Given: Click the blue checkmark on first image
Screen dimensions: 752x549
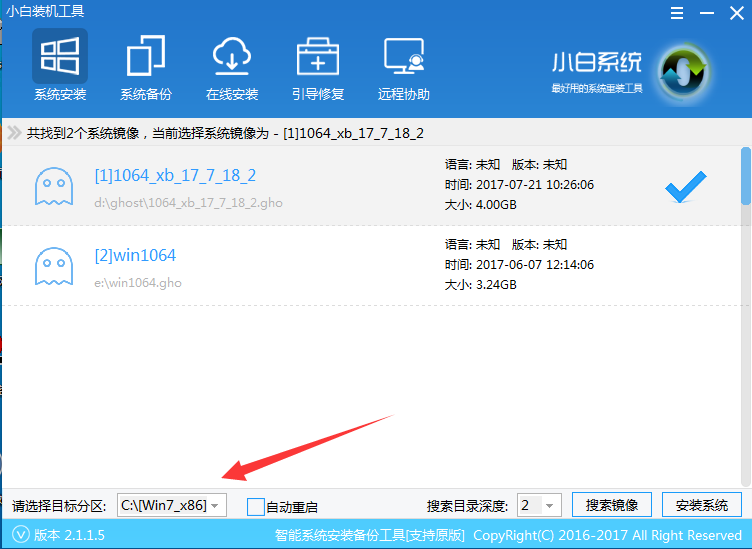Looking at the screenshot, I should (x=685, y=187).
